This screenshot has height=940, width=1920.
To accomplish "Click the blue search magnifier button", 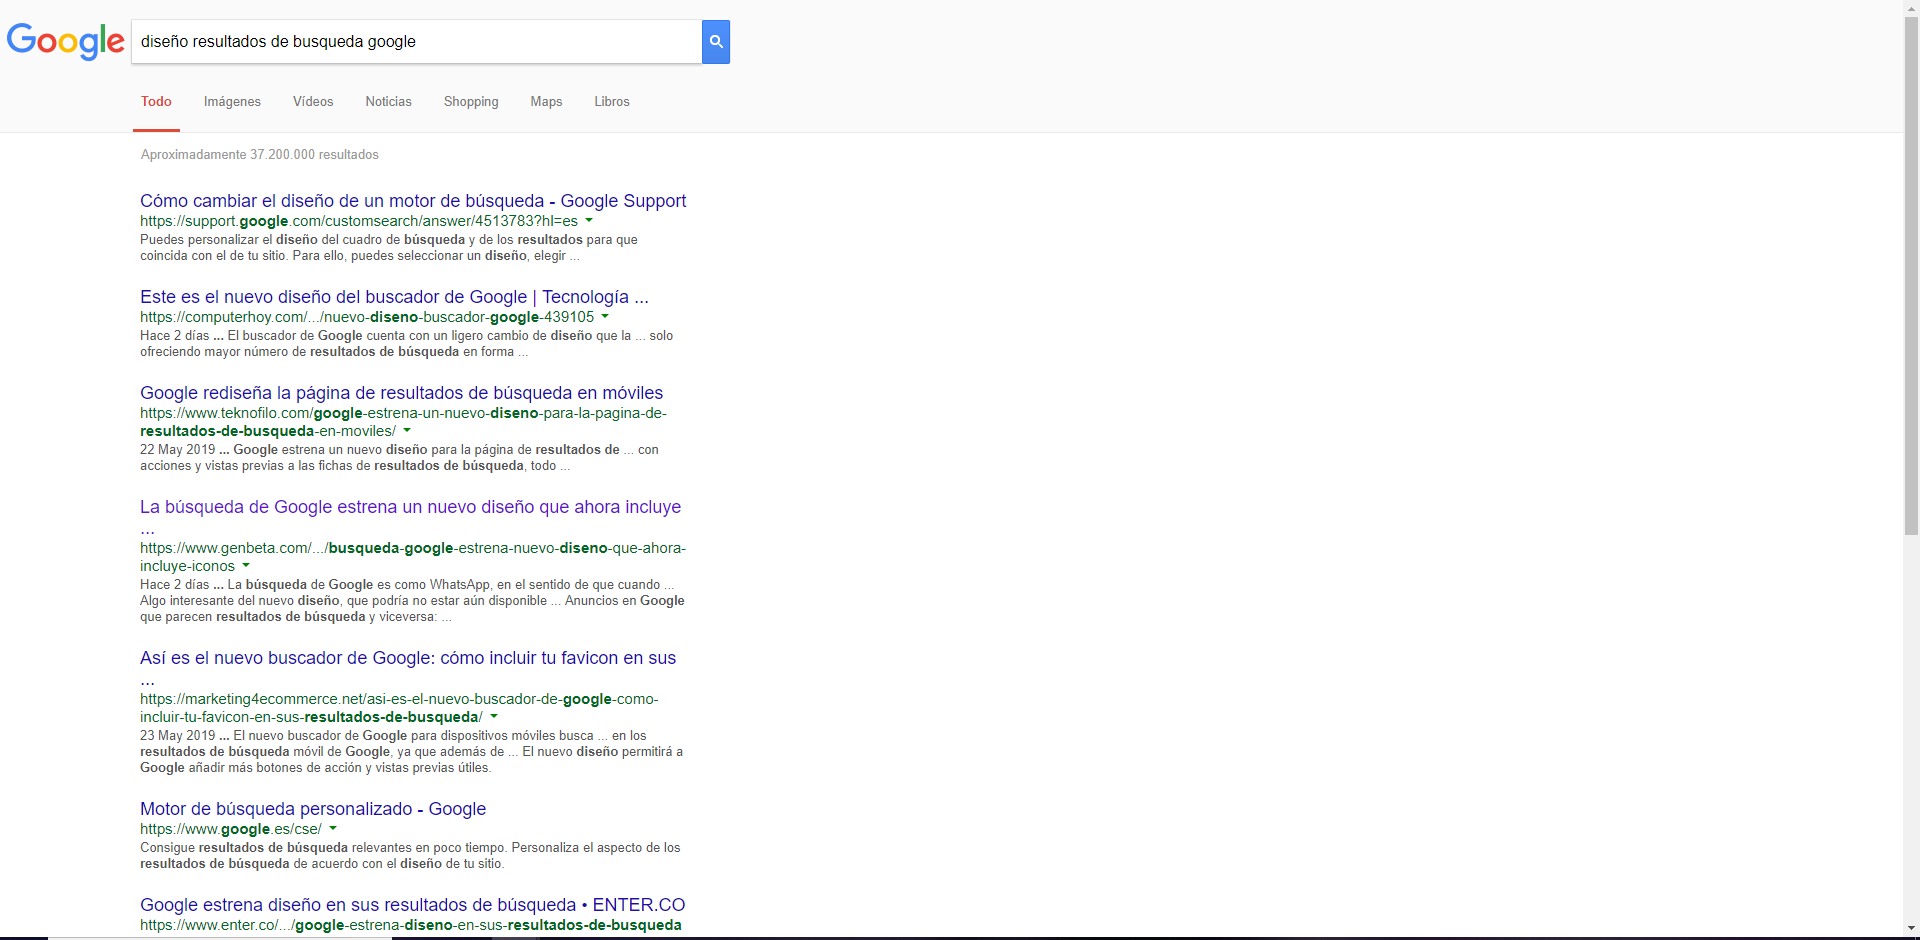I will tap(716, 42).
